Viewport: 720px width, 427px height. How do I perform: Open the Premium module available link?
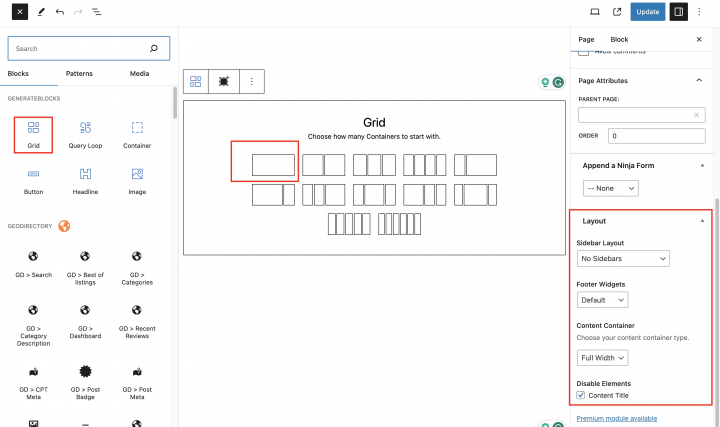coord(617,418)
